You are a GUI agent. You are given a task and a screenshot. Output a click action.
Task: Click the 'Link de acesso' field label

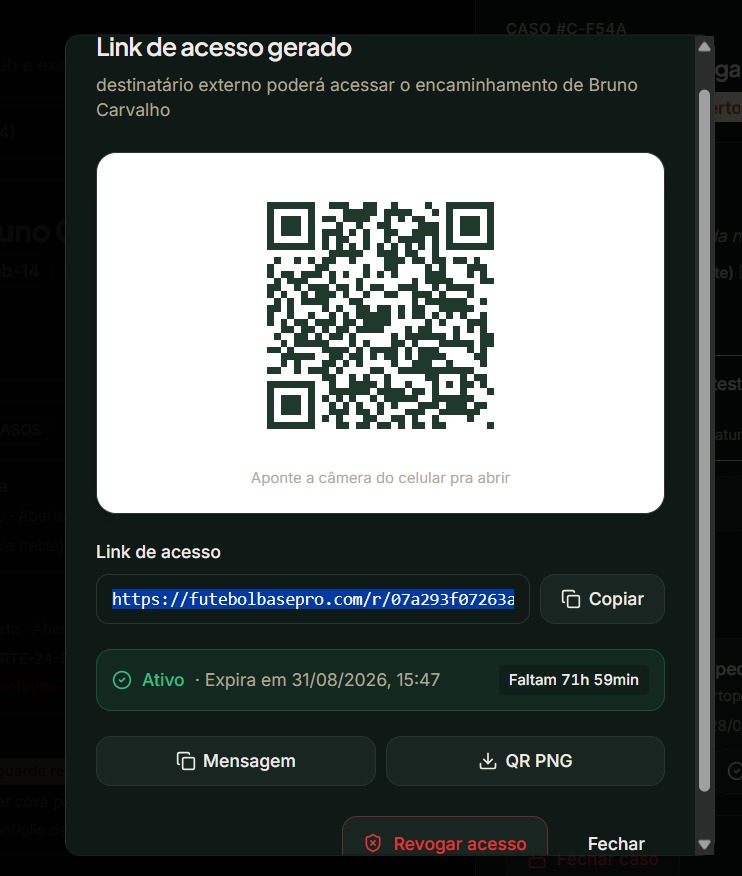[158, 552]
